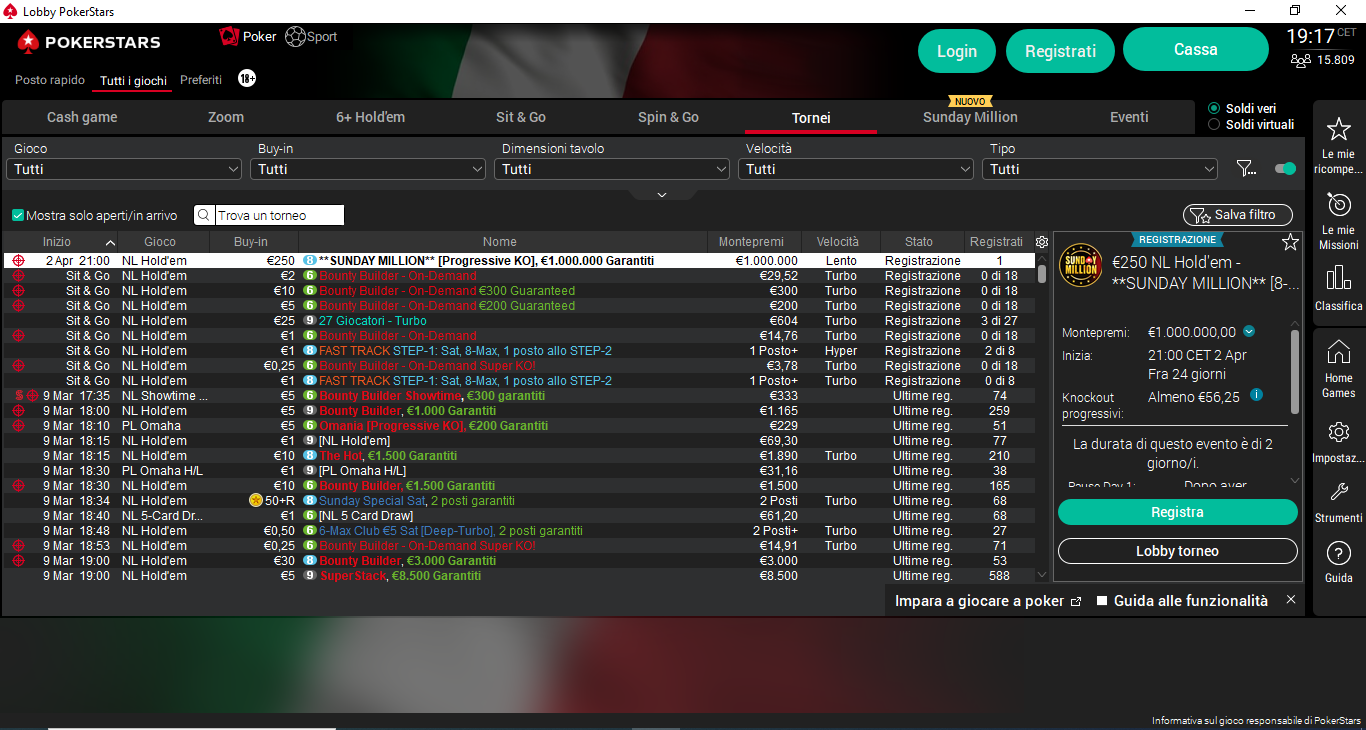Toggle Mostra solo aperti/in arrivo checkbox
The image size is (1366, 730).
(x=18, y=215)
